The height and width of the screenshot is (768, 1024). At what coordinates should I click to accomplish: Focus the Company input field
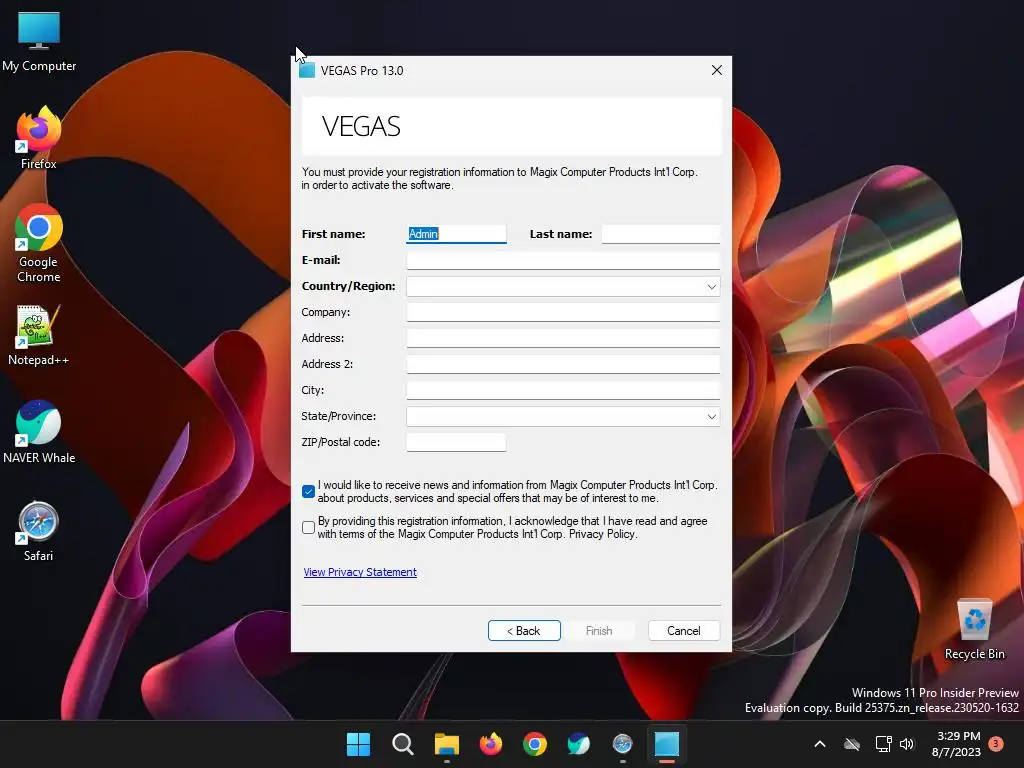click(563, 312)
